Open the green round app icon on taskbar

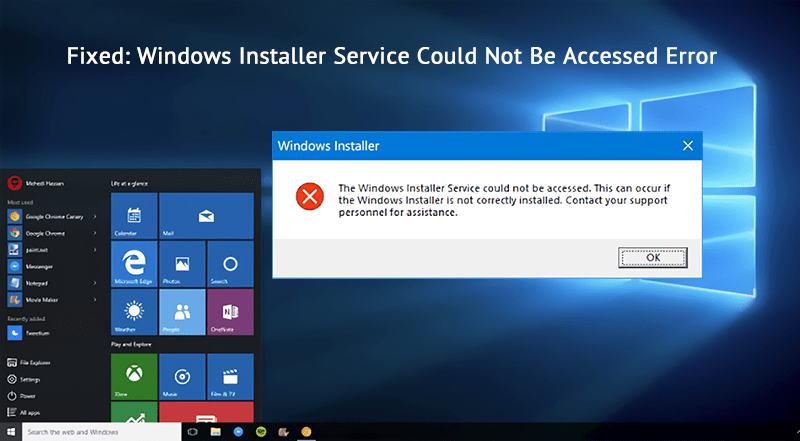point(261,432)
